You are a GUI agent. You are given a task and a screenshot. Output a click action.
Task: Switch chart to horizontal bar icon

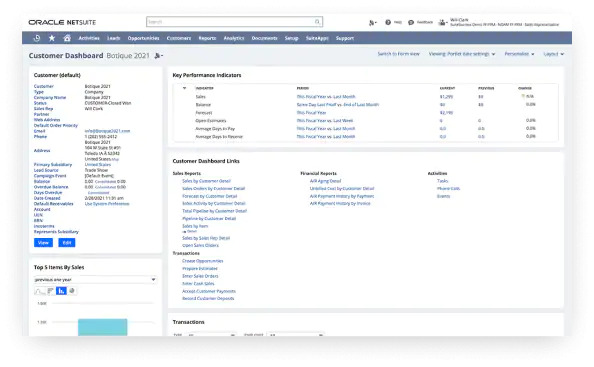pyautogui.click(x=50, y=291)
